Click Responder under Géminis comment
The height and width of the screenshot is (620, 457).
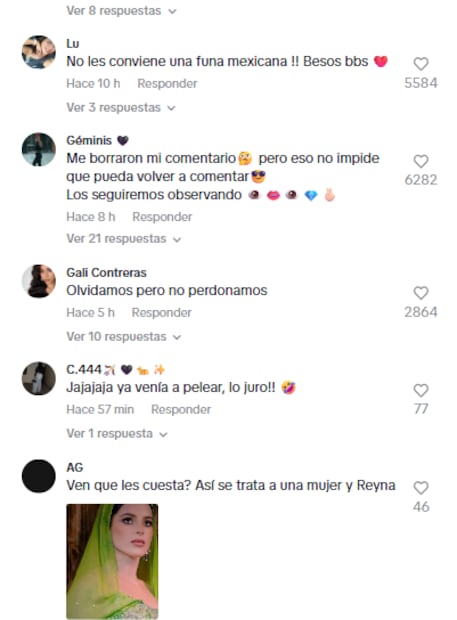click(x=162, y=217)
